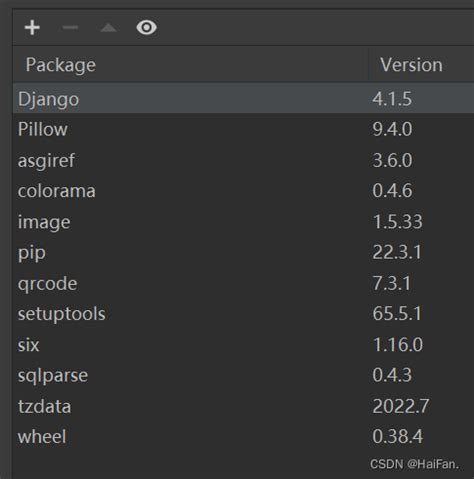This screenshot has width=474, height=479.
Task: Select the colorama package row
Action: (x=243, y=191)
